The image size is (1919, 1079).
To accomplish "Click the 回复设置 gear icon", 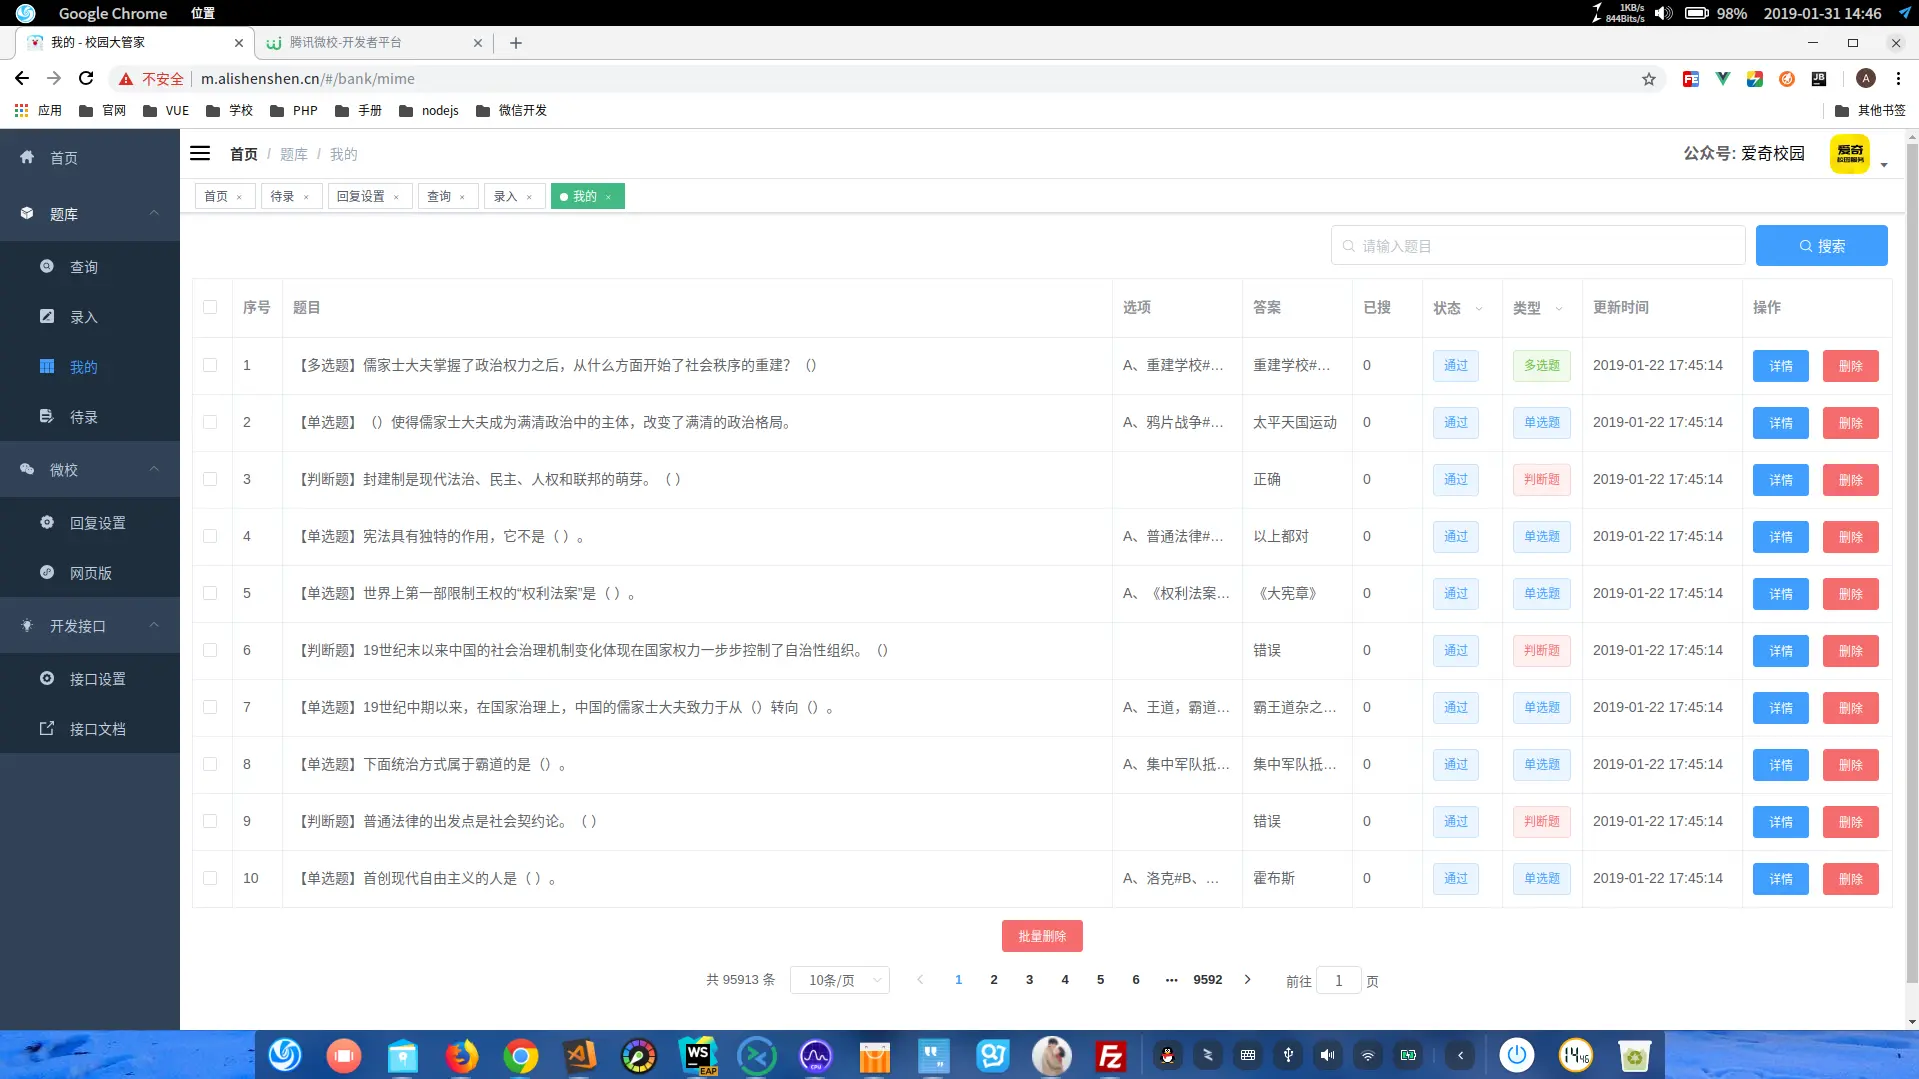I will point(46,521).
